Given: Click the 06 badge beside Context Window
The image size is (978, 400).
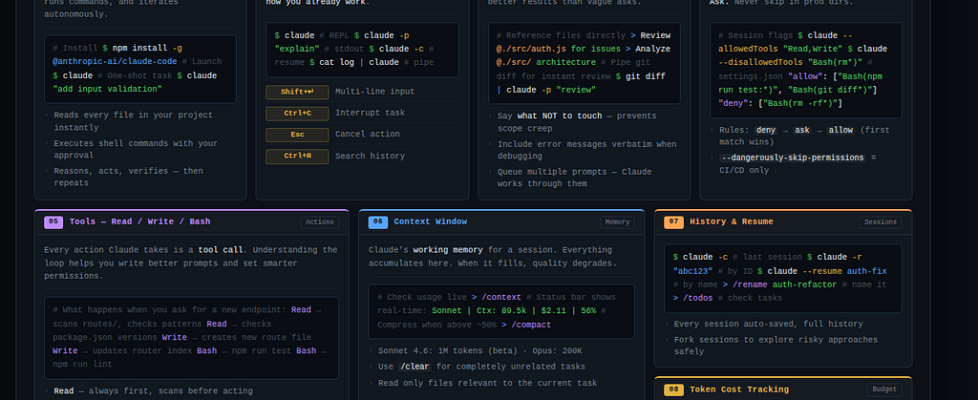Looking at the screenshot, I should click(378, 222).
